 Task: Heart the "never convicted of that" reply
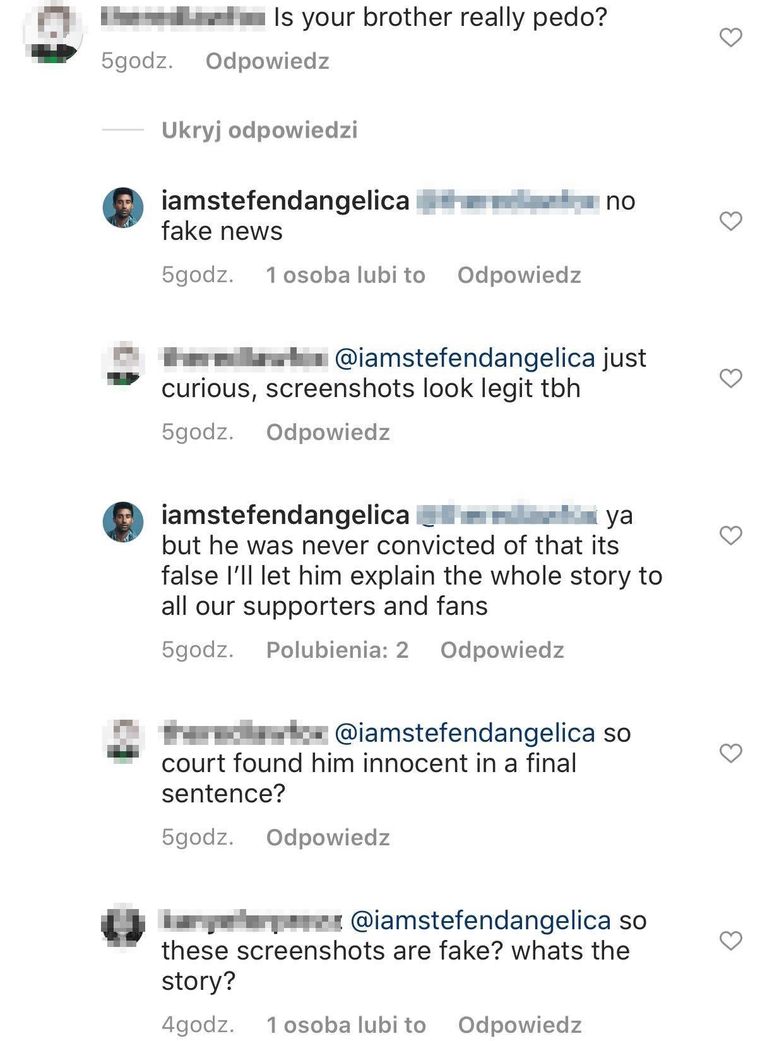(731, 536)
